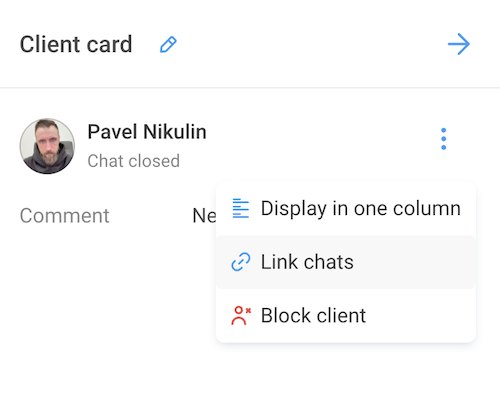Click the word client in the Block entry

tap(342, 315)
